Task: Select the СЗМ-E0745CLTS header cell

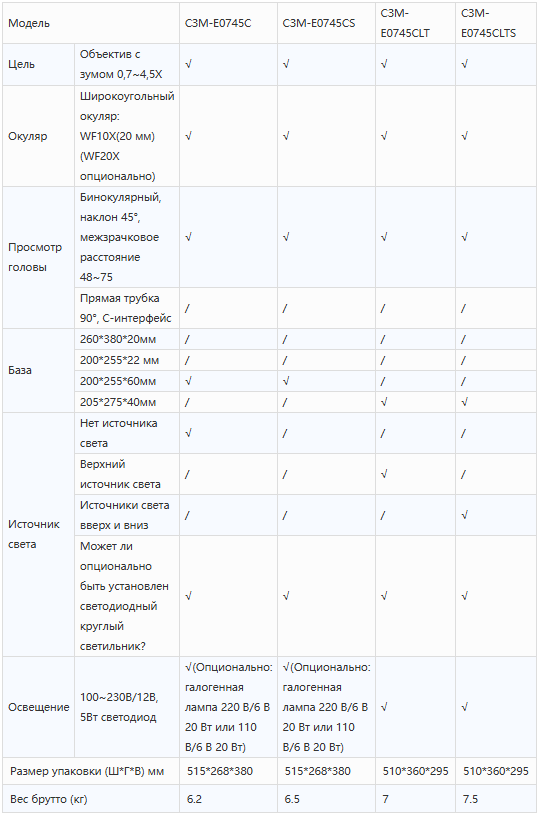Action: click(x=495, y=23)
